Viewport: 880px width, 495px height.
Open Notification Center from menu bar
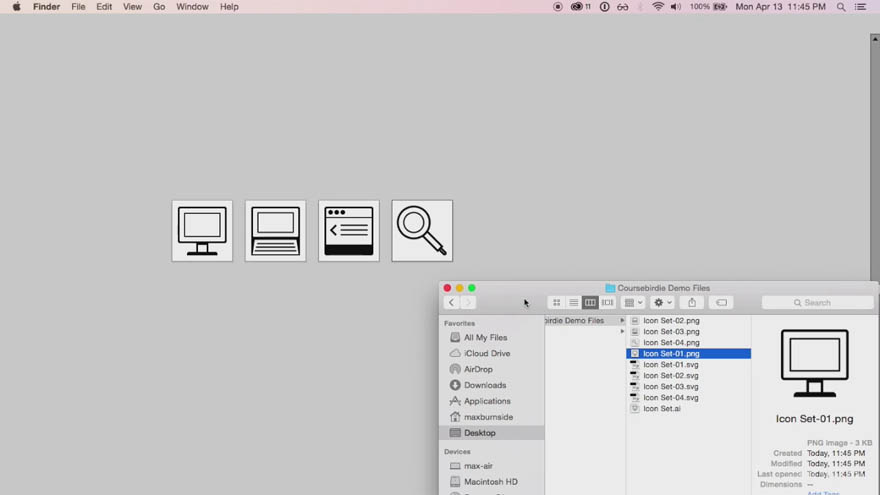click(860, 7)
